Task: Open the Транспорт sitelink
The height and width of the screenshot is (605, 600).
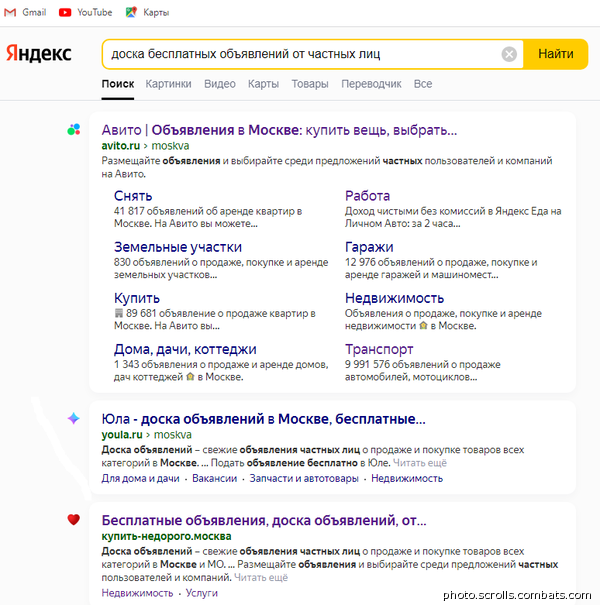Action: 379,349
